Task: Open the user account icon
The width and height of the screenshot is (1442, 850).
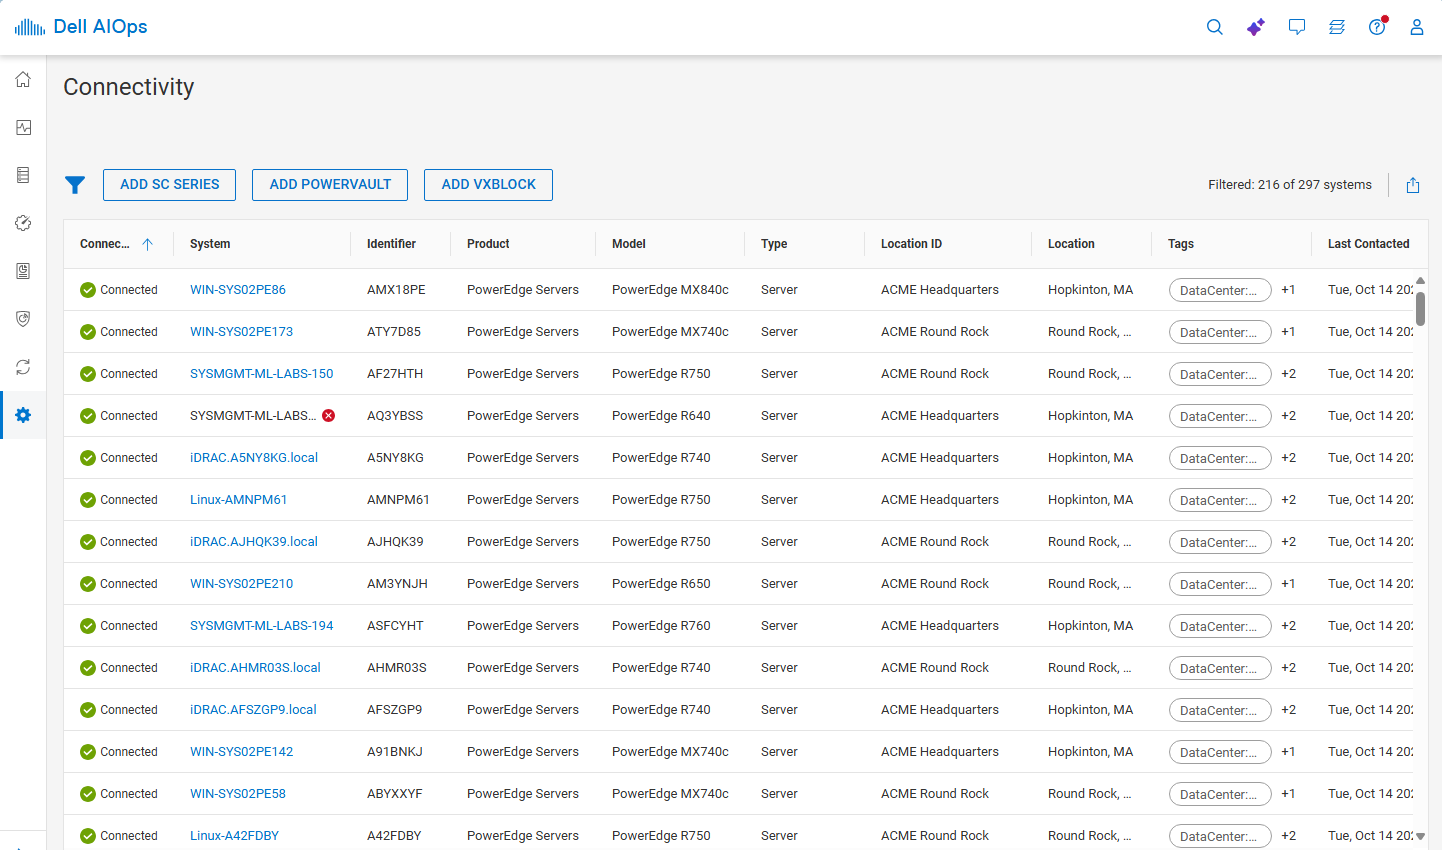Action: coord(1417,27)
